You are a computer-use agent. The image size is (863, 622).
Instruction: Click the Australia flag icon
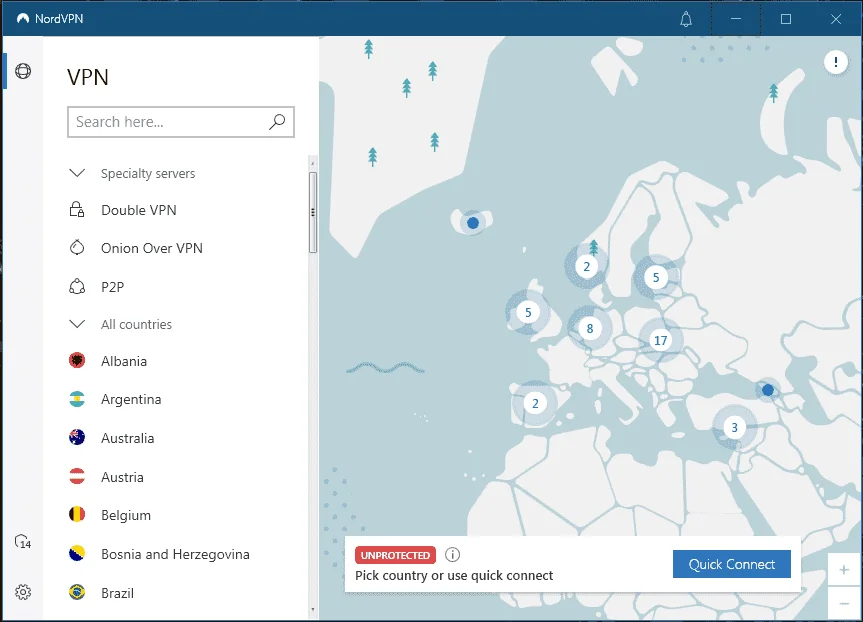point(77,438)
